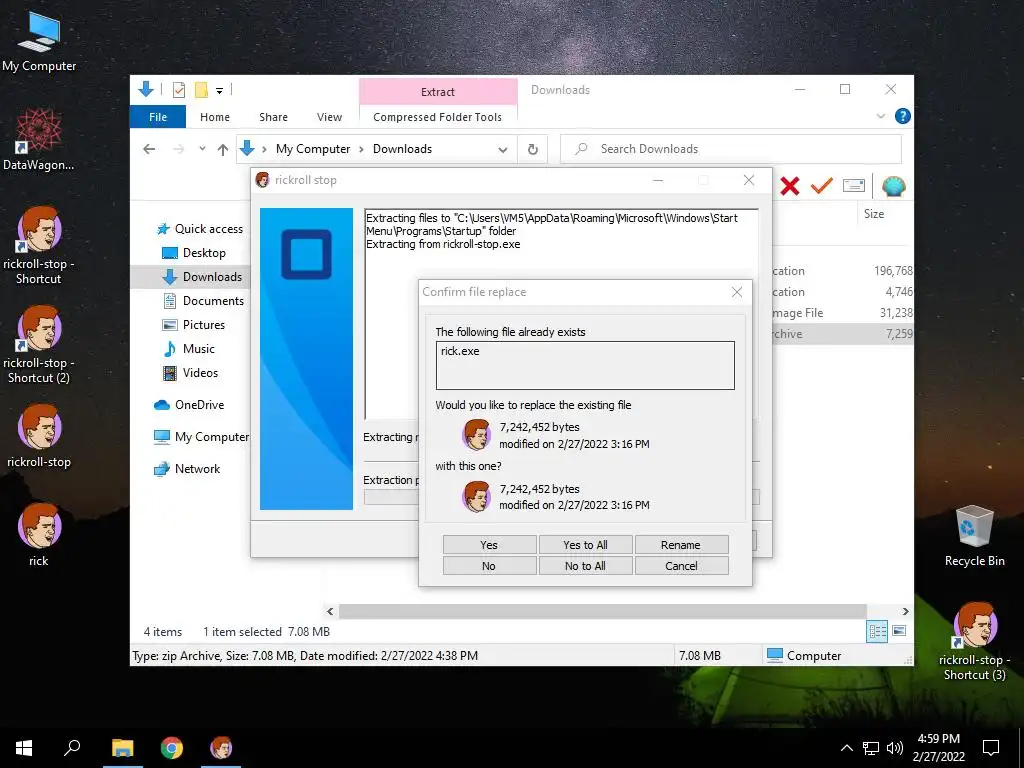Click Yes to replace rick.exe

[x=489, y=545]
